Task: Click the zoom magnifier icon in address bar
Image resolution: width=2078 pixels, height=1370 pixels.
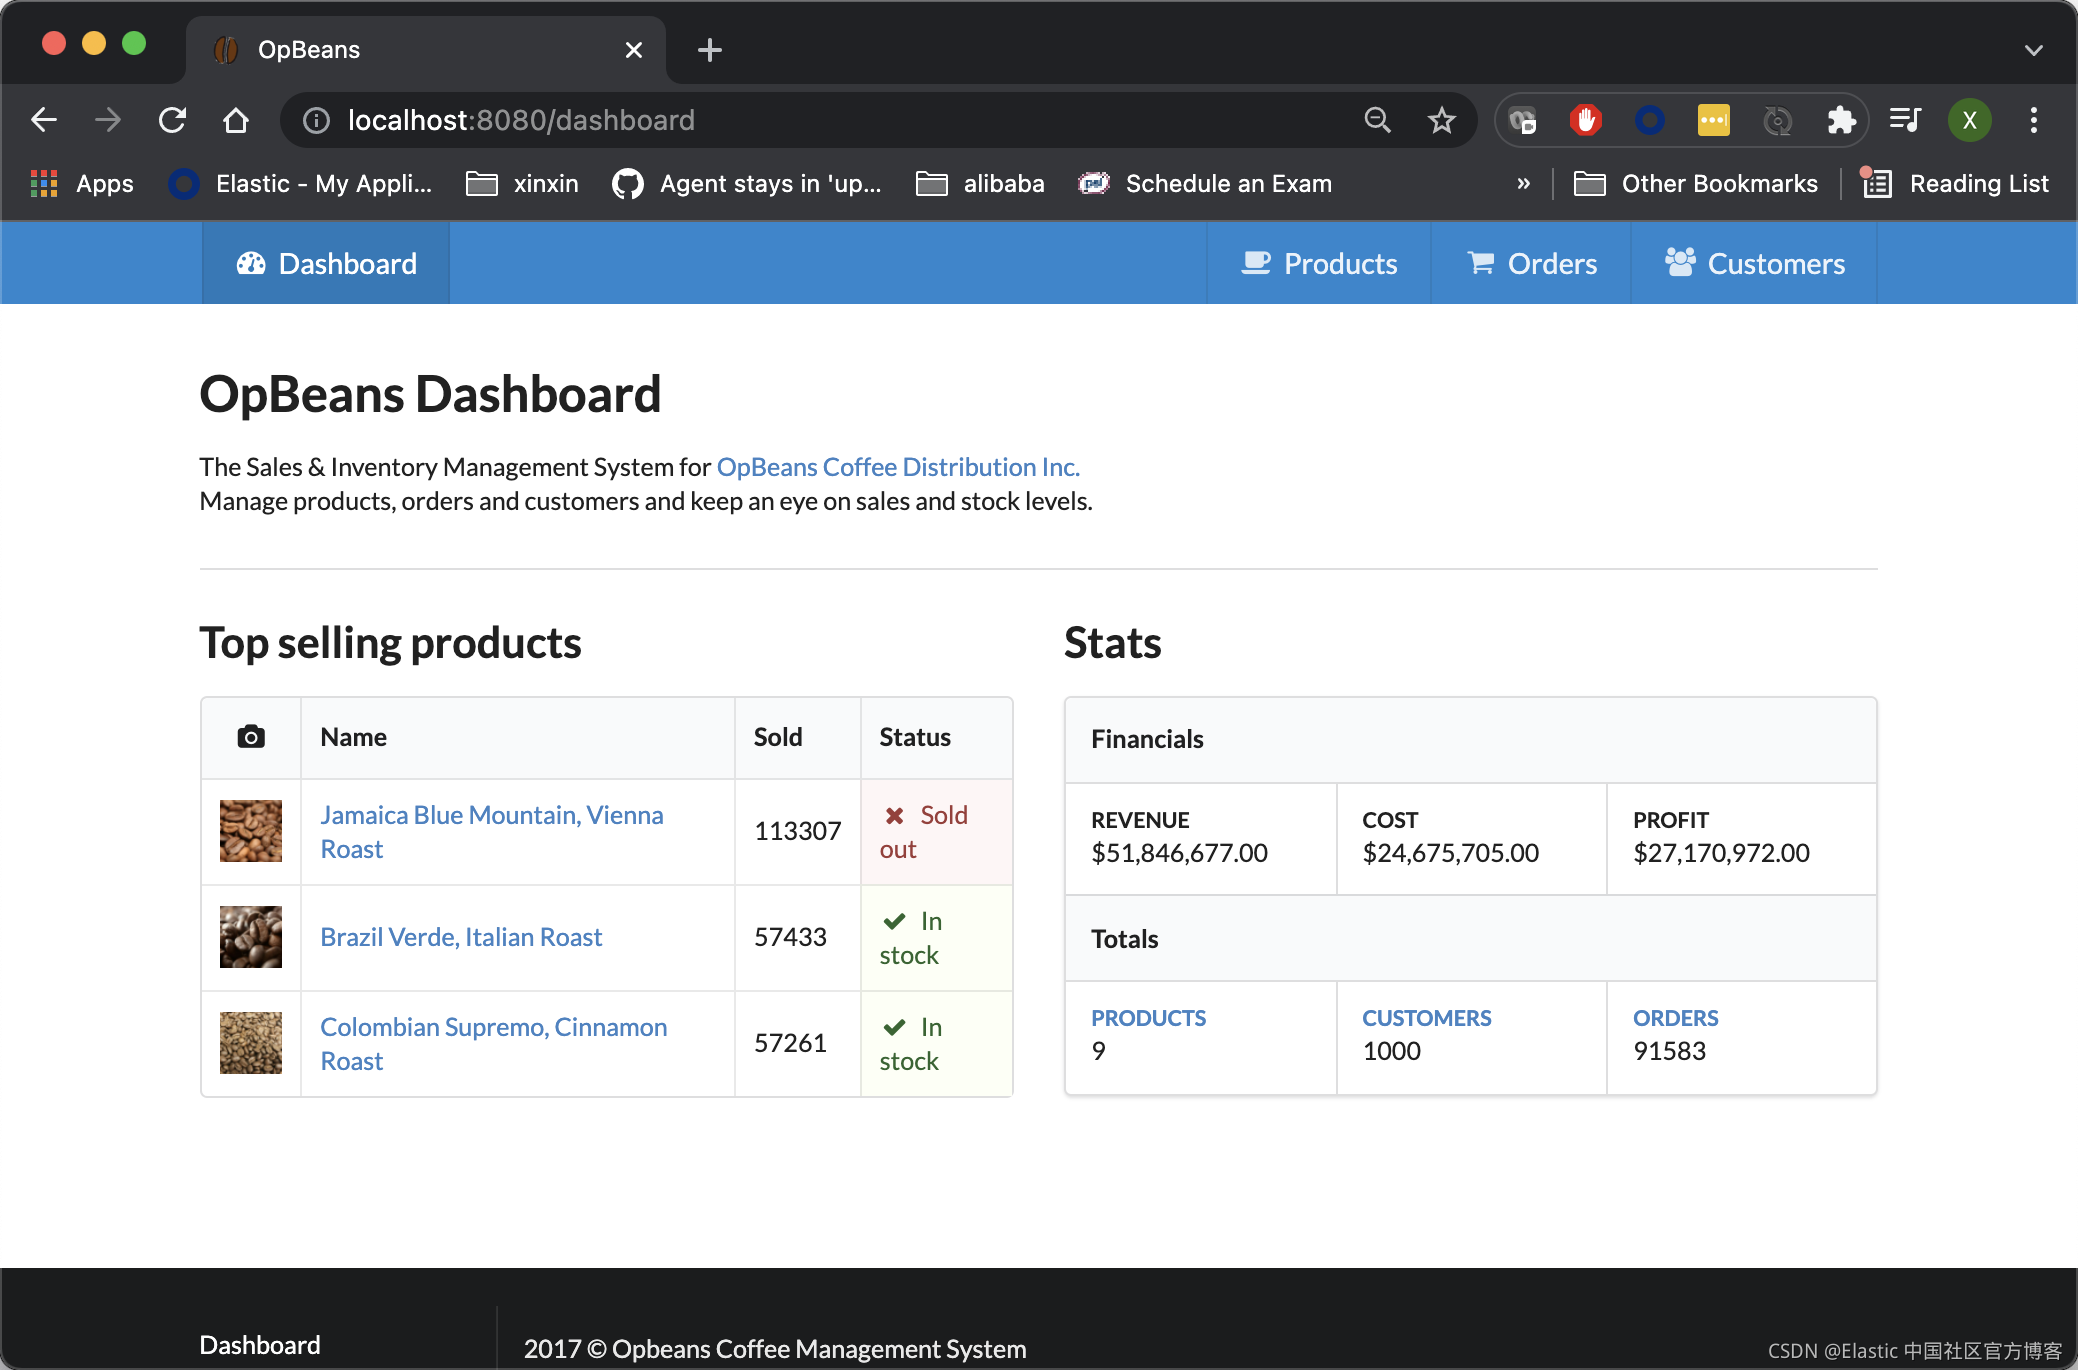Action: 1377,120
